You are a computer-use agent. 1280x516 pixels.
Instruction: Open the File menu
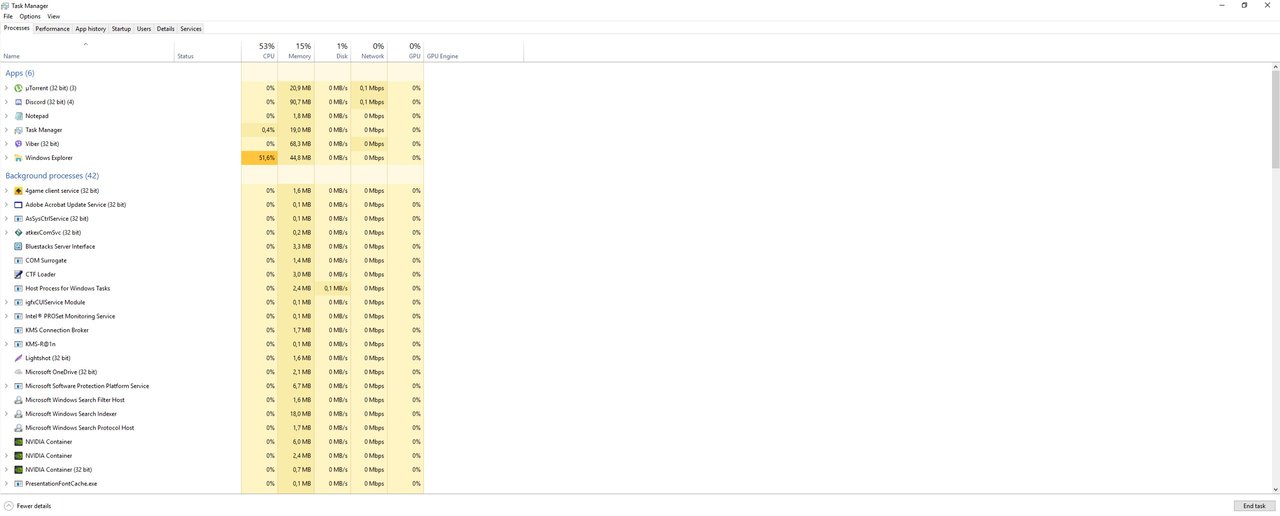pyautogui.click(x=8, y=16)
